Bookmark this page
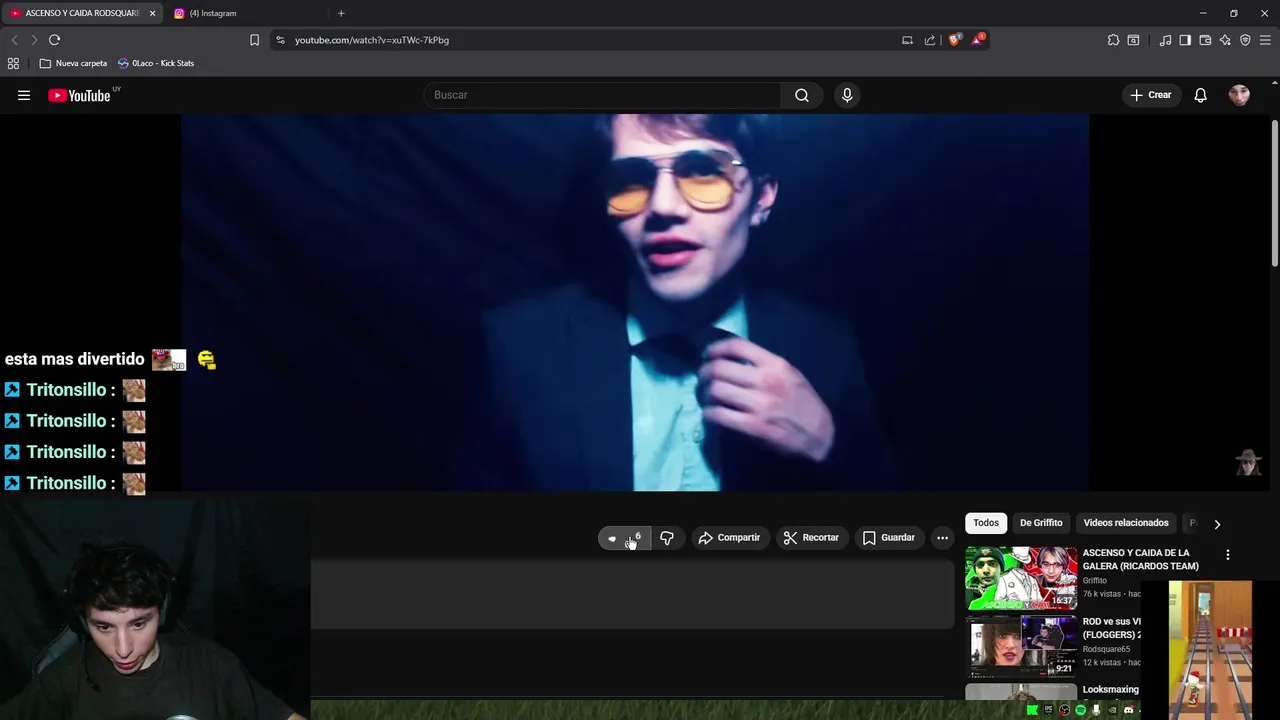Screen dimensions: 1280x720 point(254,40)
